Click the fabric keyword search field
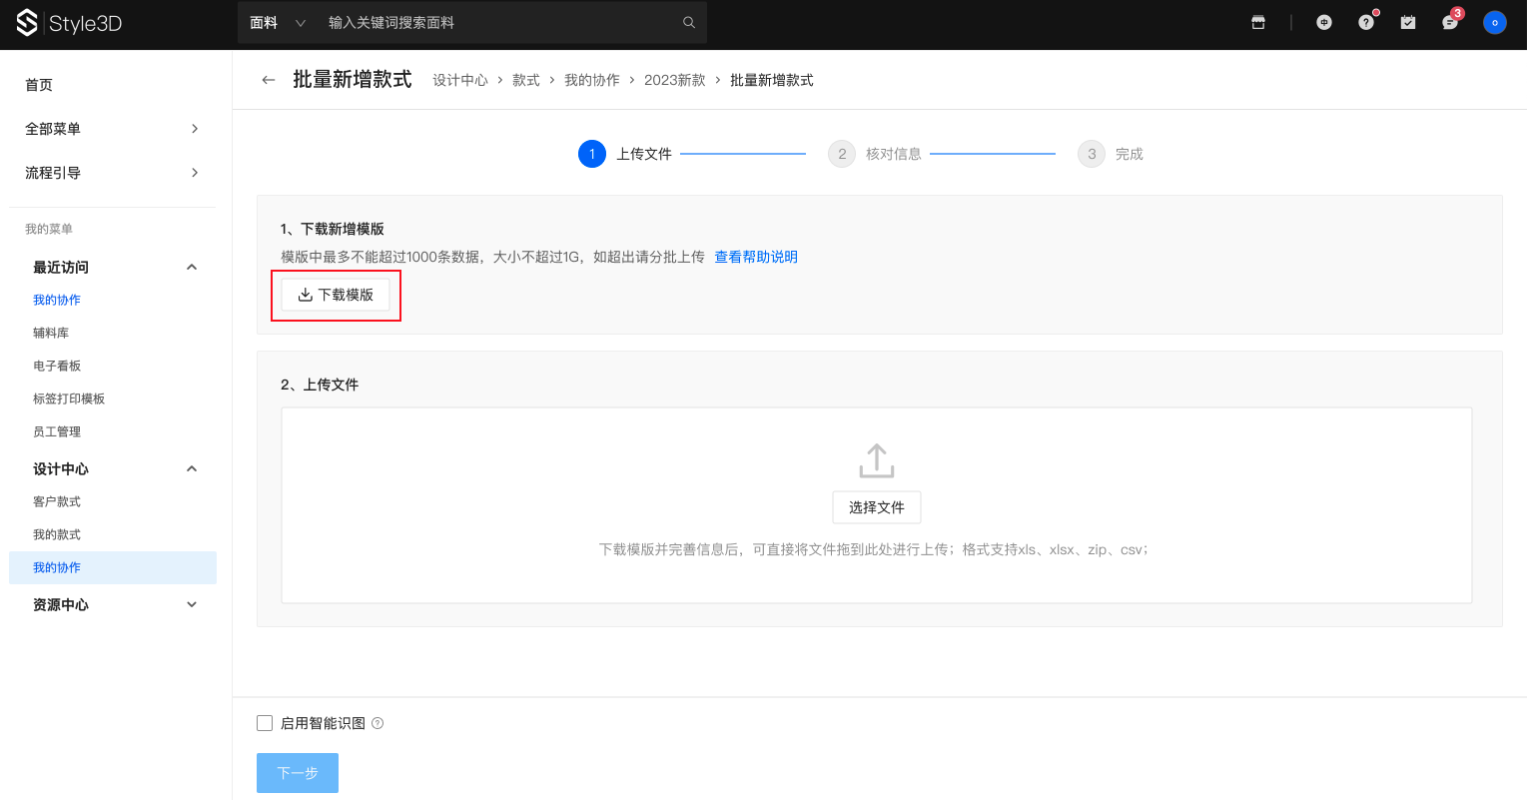Screen dimensions: 1527x800 (x=500, y=22)
